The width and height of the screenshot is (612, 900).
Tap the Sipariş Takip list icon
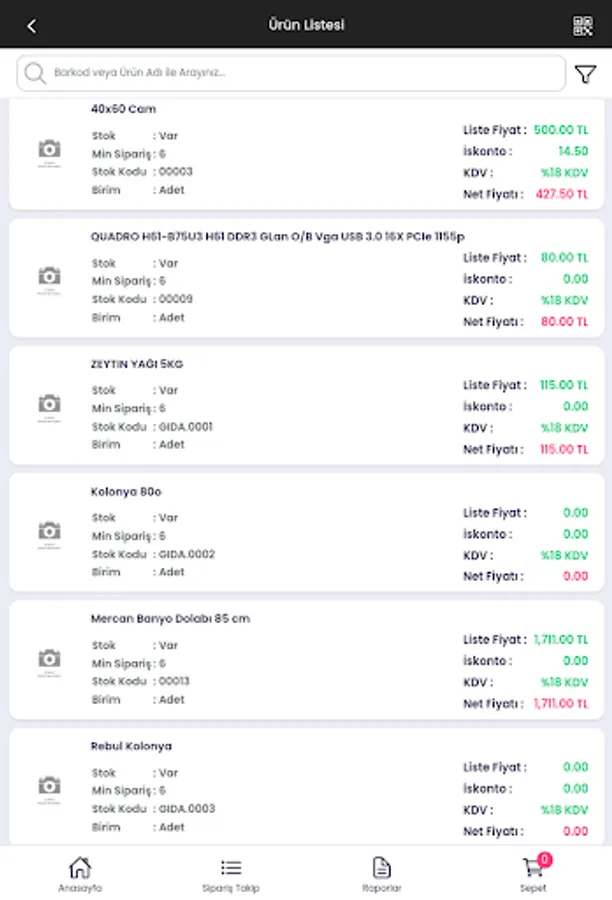[x=231, y=867]
